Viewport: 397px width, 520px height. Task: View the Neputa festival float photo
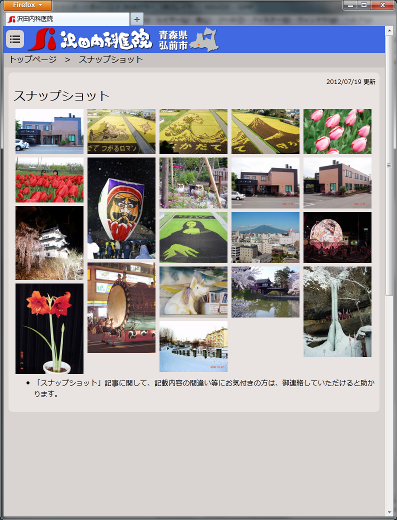pyautogui.click(x=121, y=208)
